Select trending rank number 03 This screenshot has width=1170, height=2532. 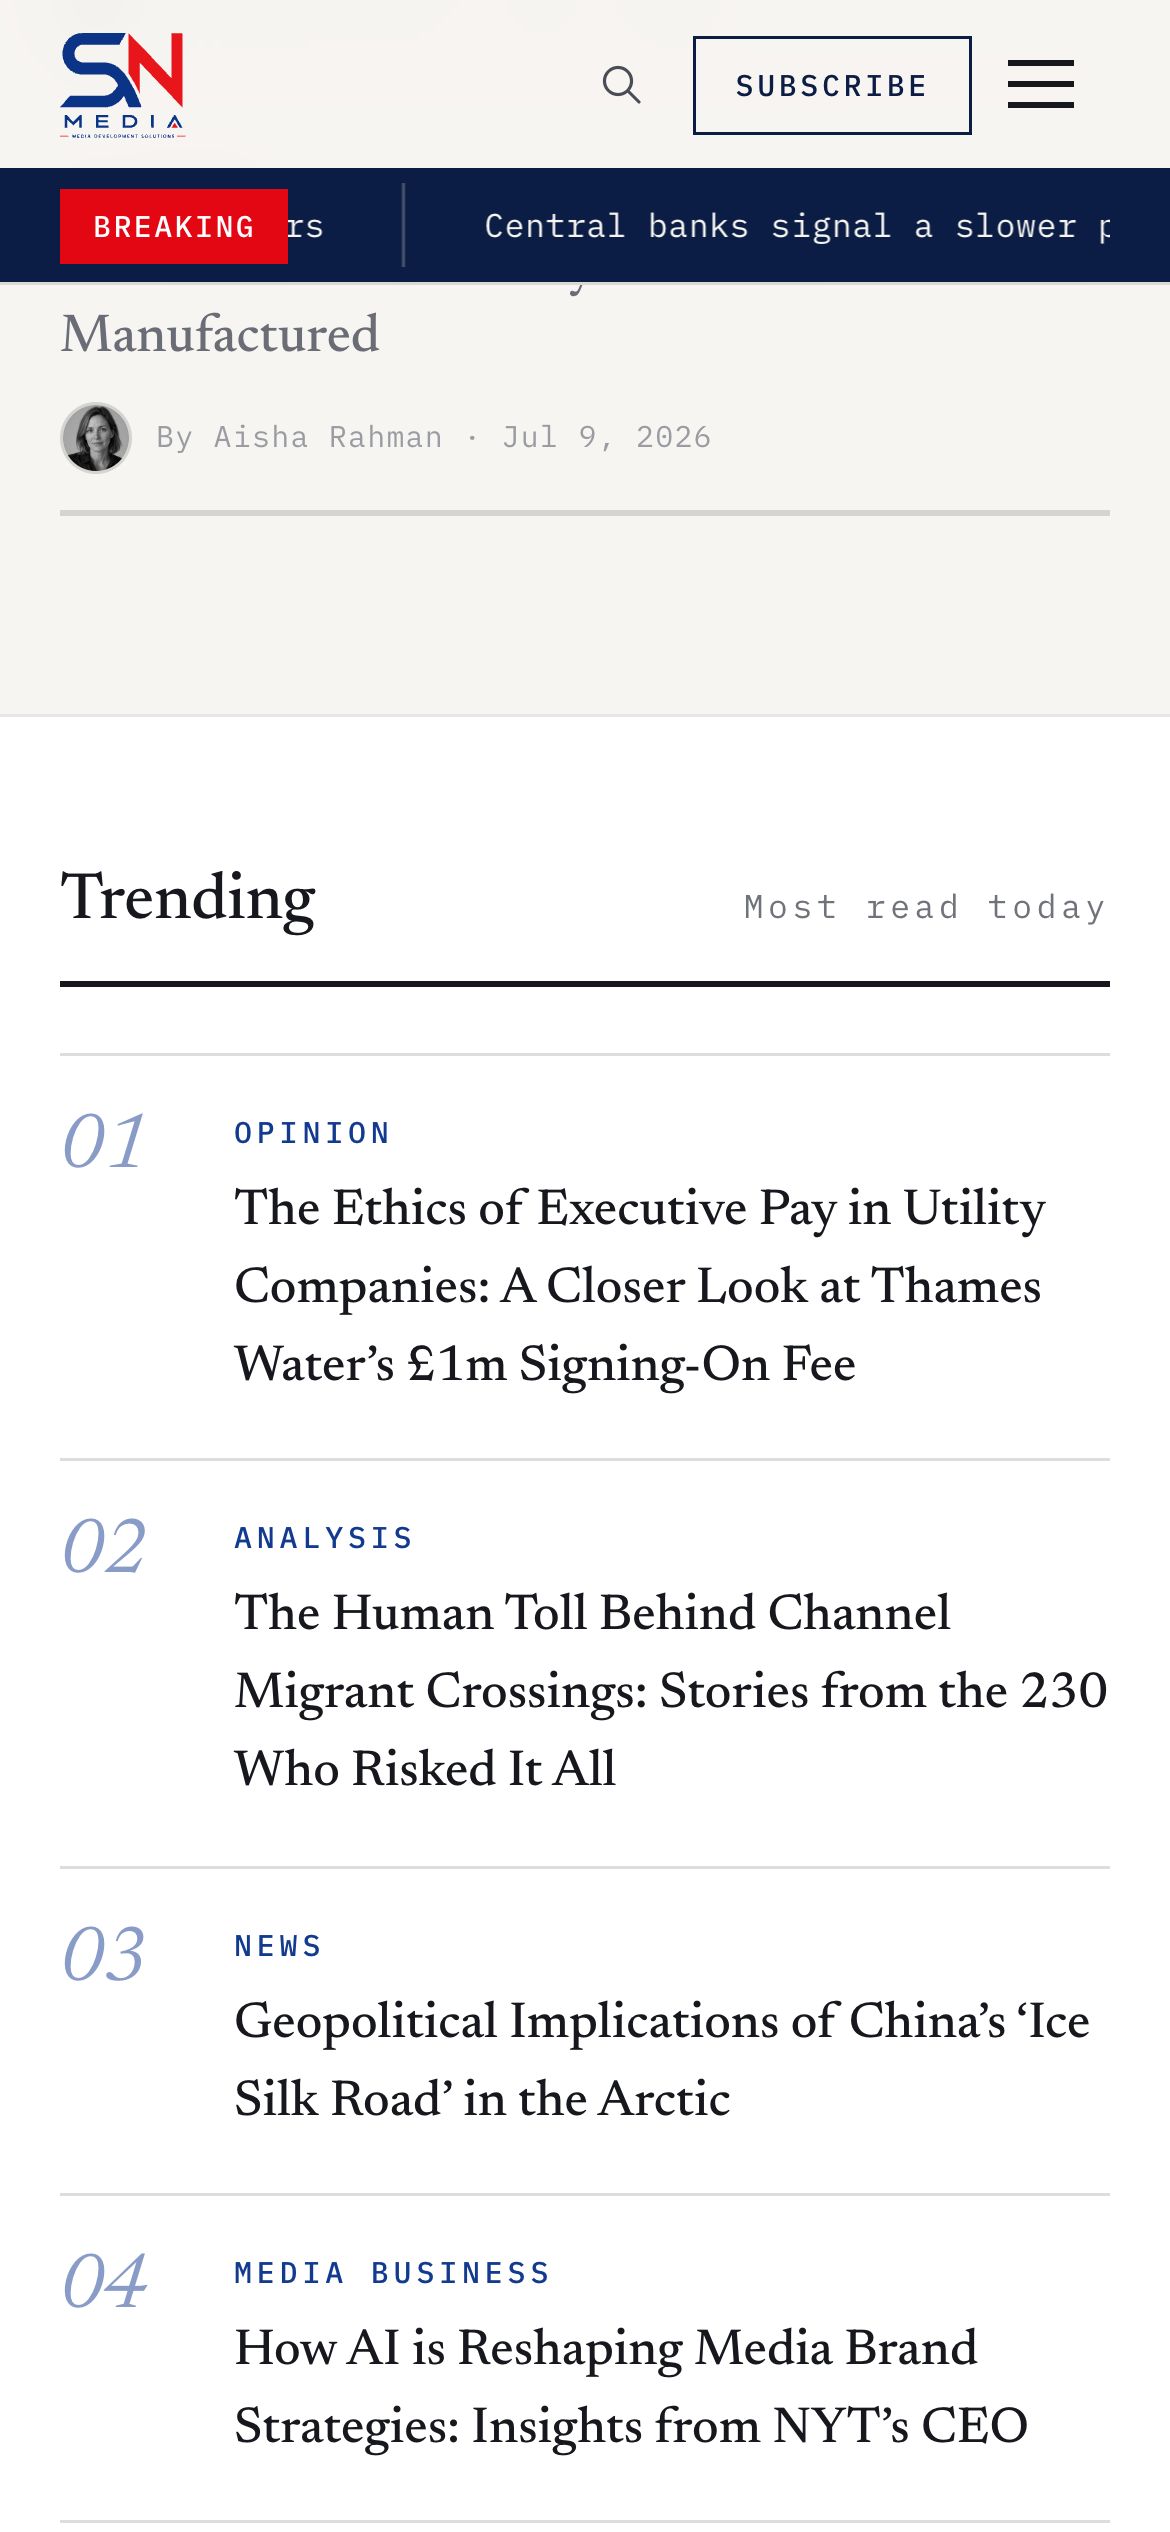click(104, 1955)
